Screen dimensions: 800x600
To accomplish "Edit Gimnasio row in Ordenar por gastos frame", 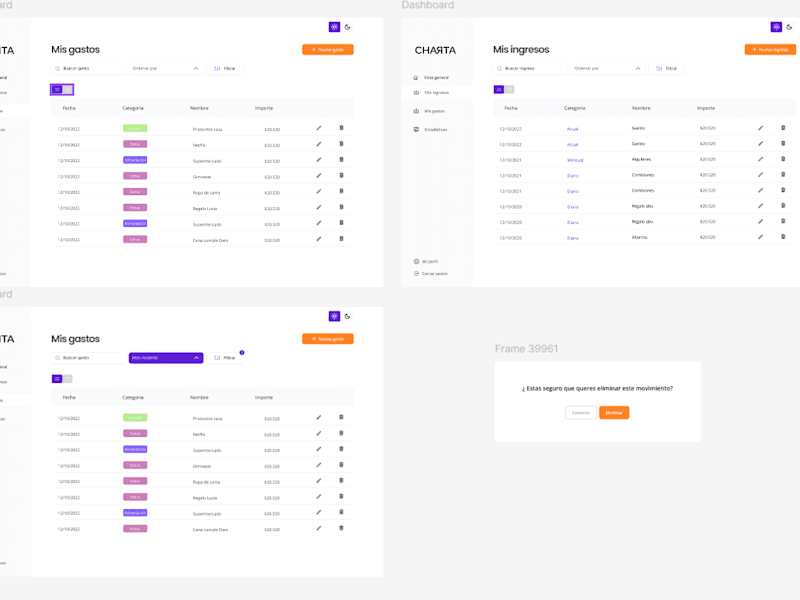I will click(319, 176).
